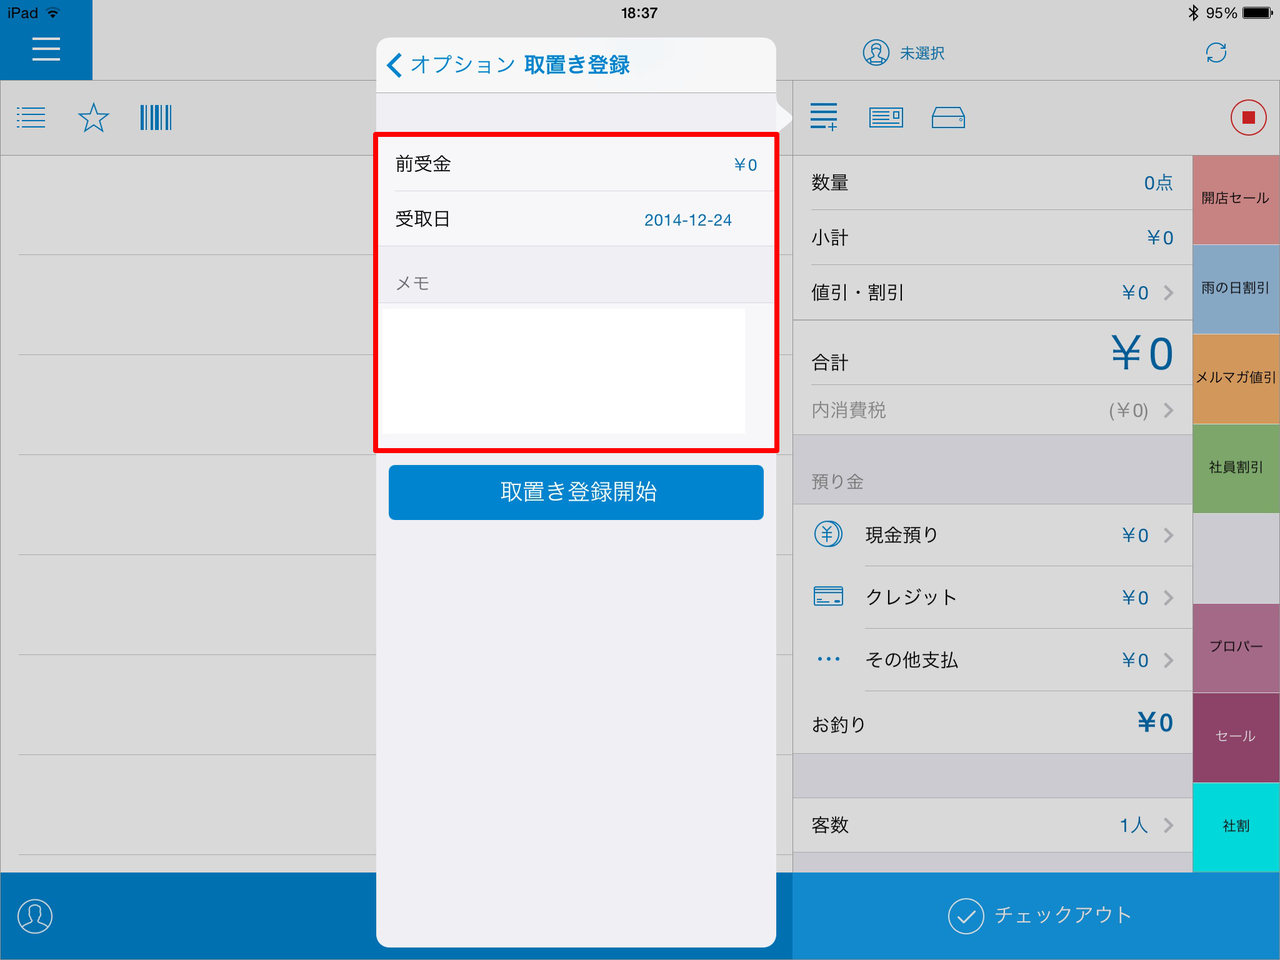The height and width of the screenshot is (960, 1280).
Task: Apply 雨の日割引 discount tile
Action: (1236, 289)
